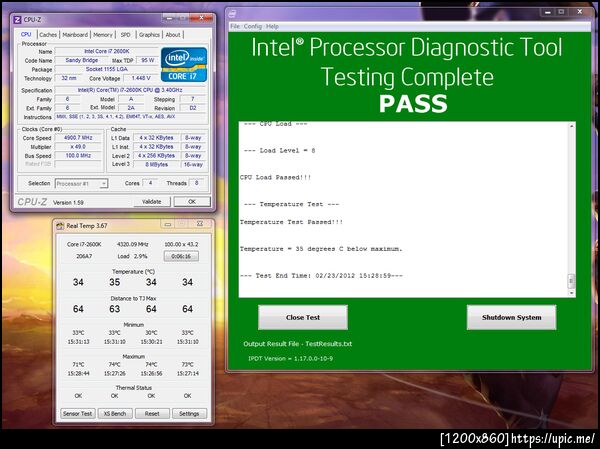This screenshot has height=449, width=600.
Task: Click the Reset button in Real Temp
Action: click(152, 414)
